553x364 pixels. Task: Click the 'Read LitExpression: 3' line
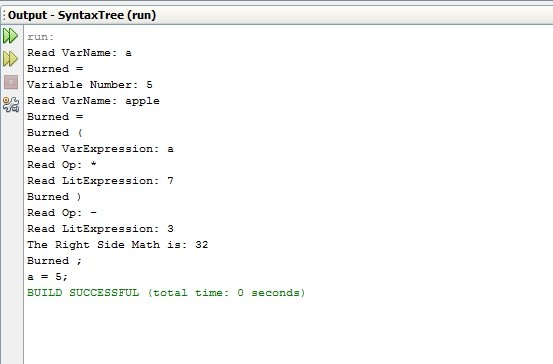click(x=100, y=229)
